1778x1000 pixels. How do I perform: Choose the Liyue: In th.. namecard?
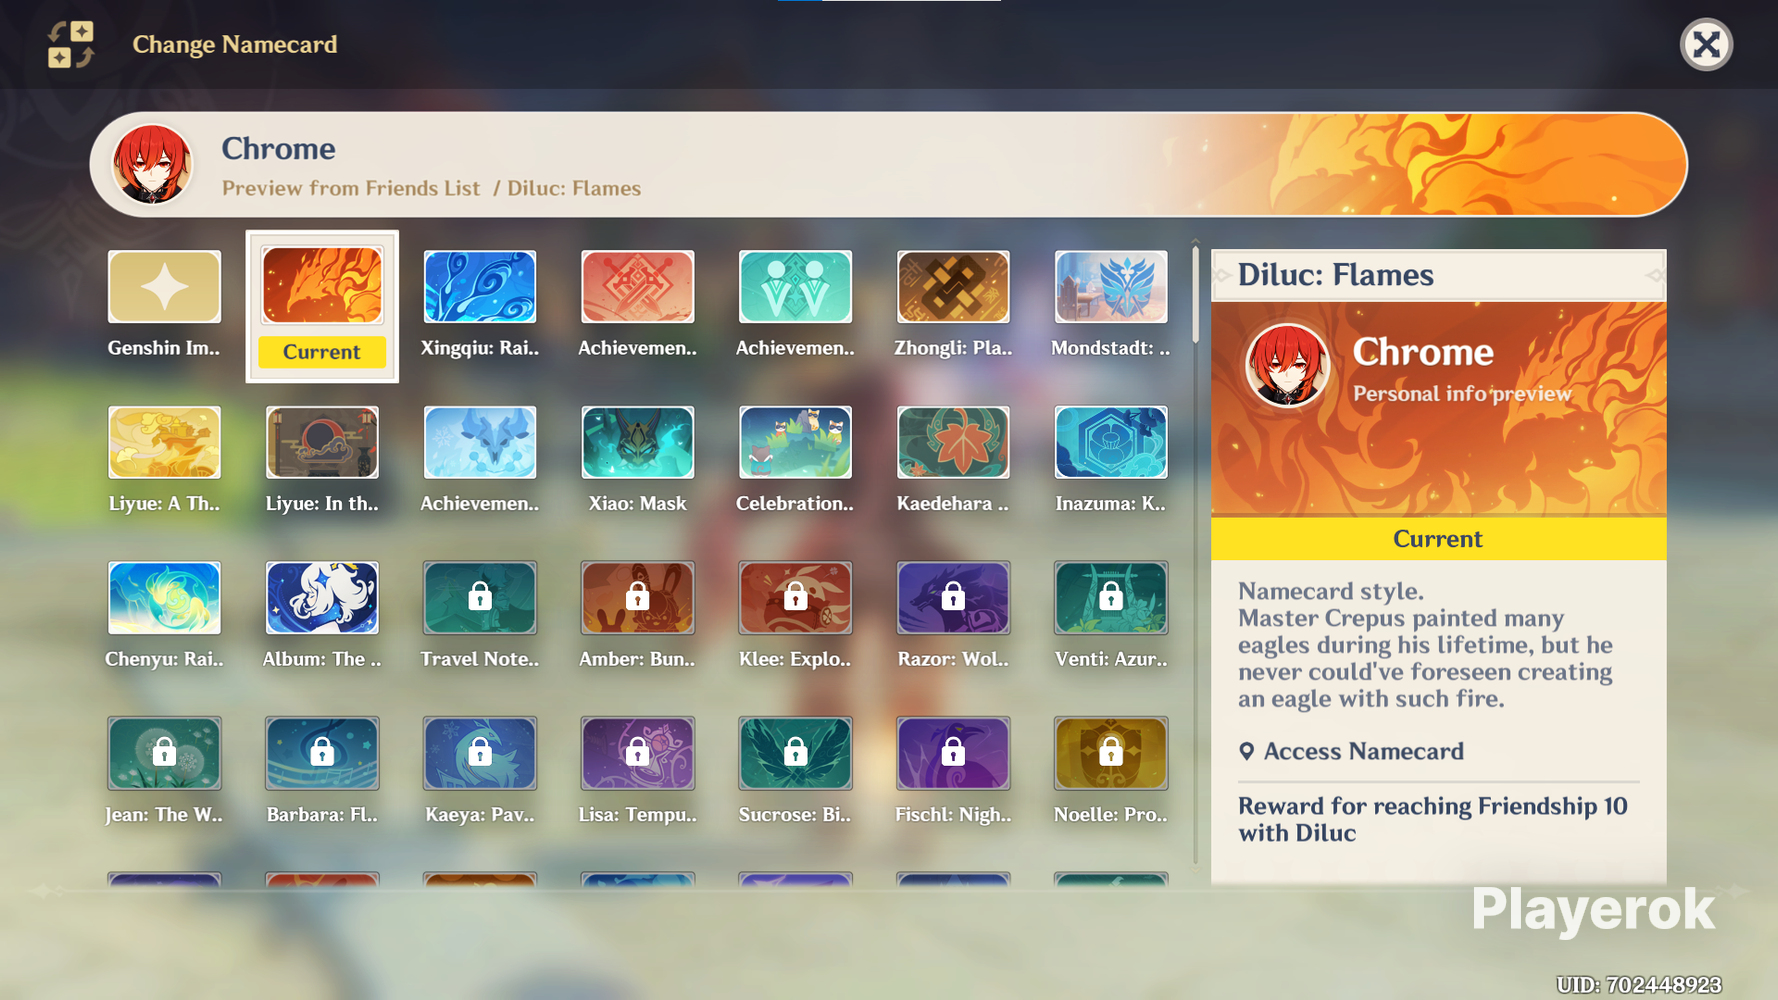point(322,442)
